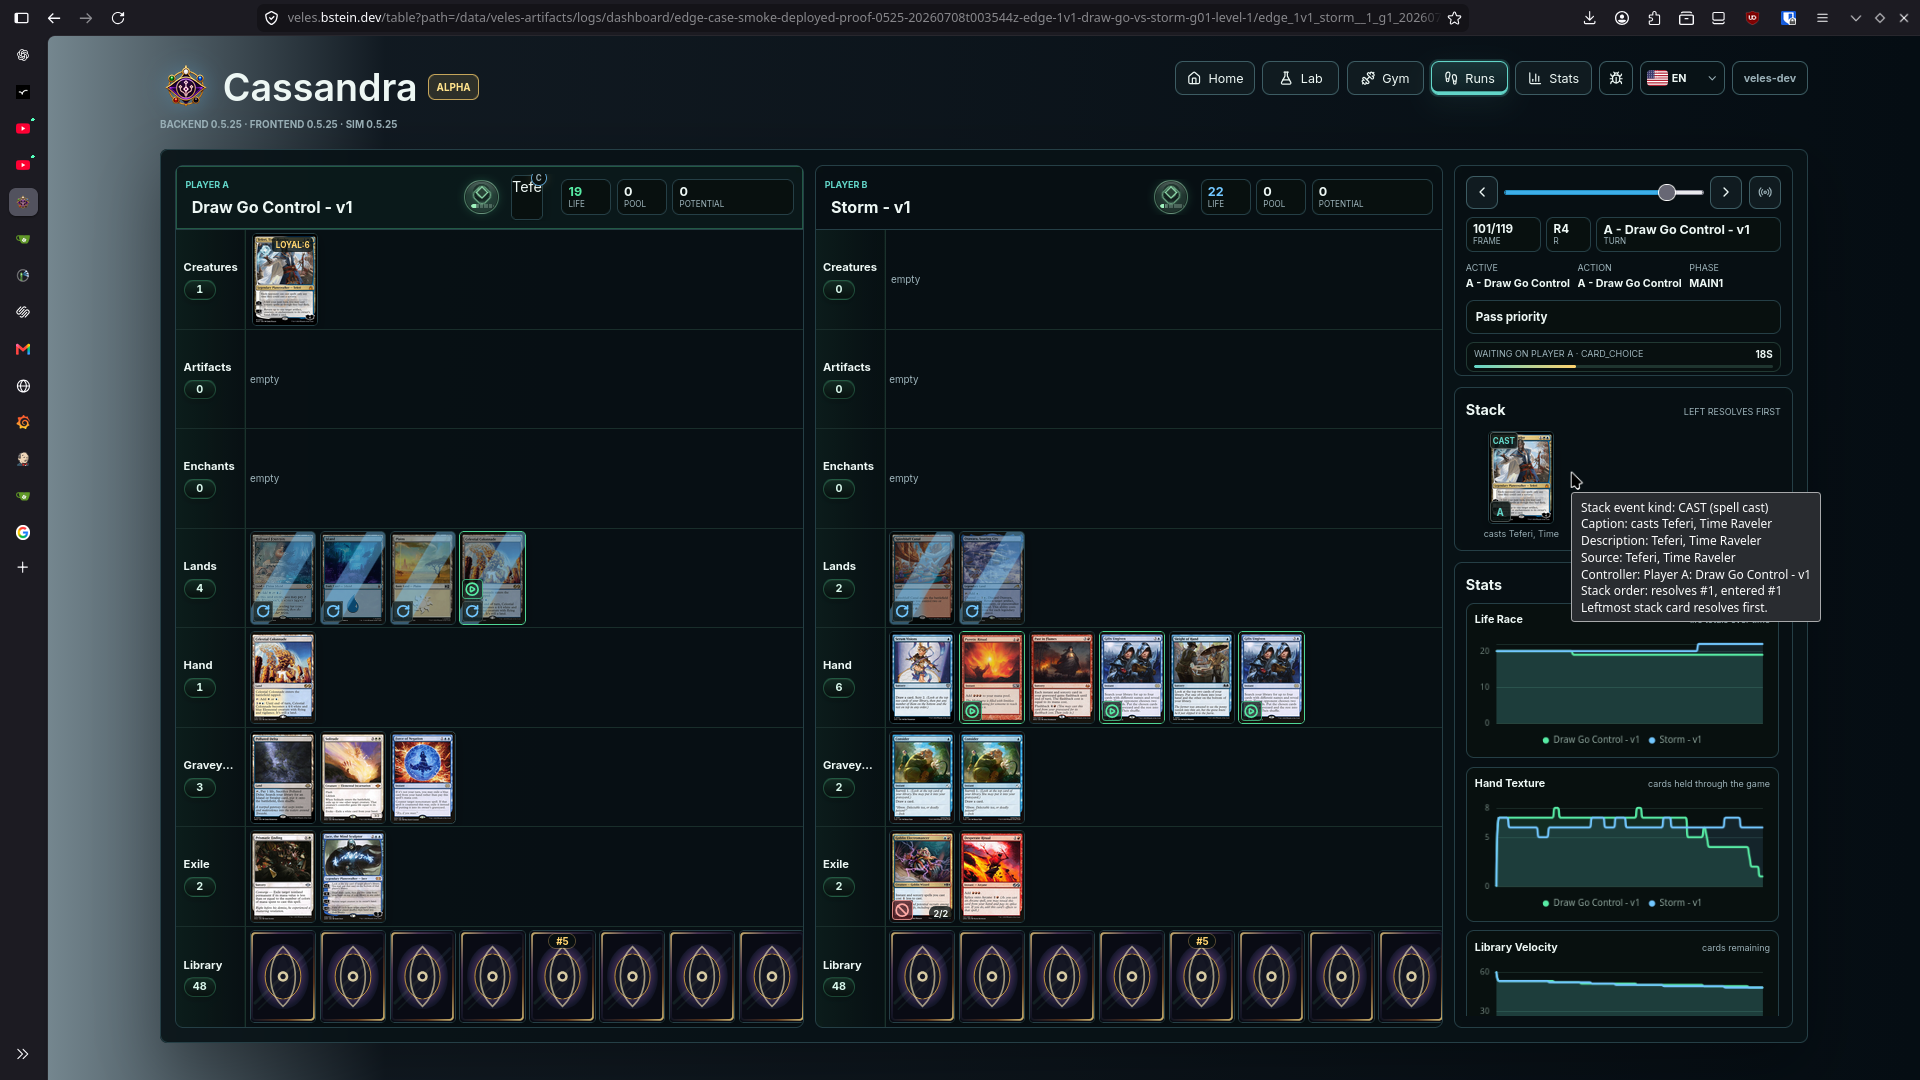Open the Jenkins tab in sidebar

pos(23,459)
